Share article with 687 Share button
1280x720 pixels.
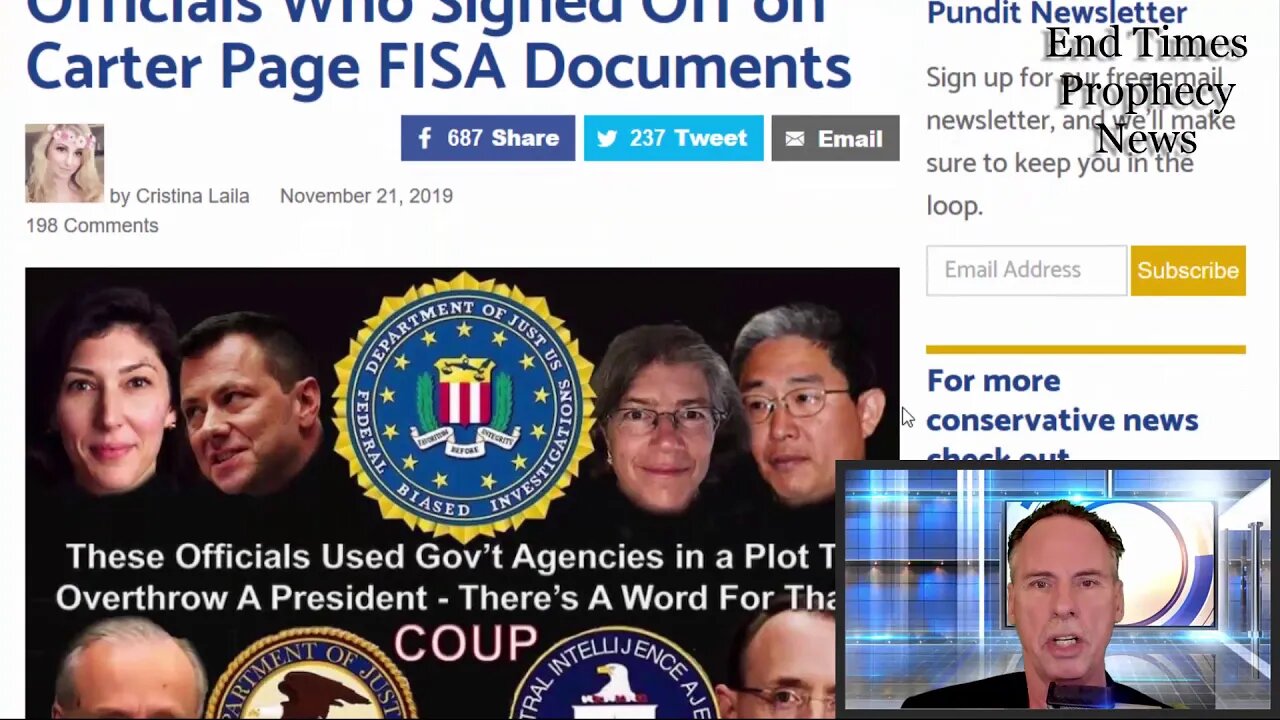pyautogui.click(x=488, y=138)
